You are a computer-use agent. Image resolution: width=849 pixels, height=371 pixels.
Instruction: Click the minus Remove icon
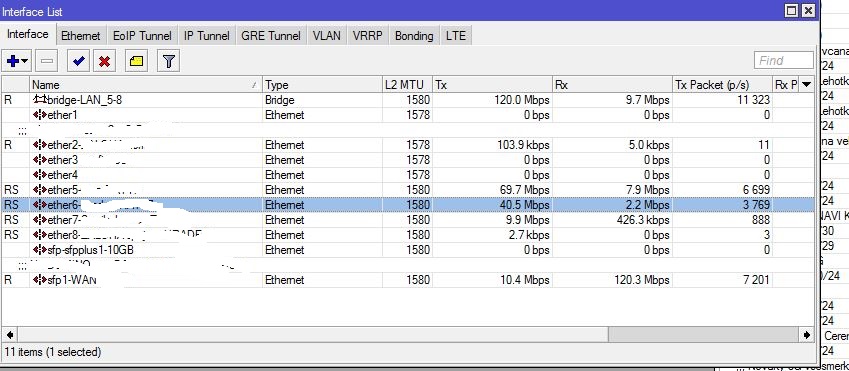tap(47, 61)
